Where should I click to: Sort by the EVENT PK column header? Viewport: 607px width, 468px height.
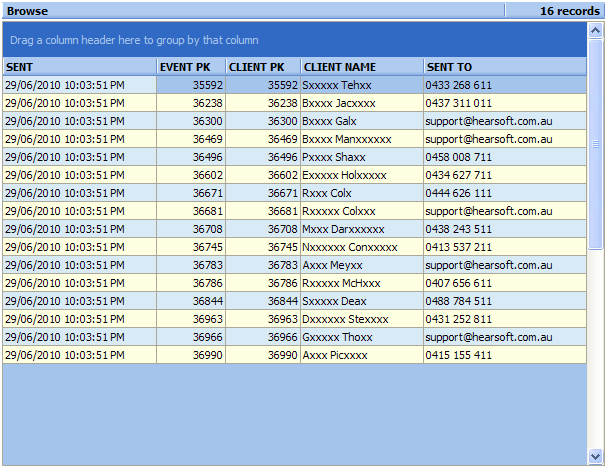tap(191, 67)
